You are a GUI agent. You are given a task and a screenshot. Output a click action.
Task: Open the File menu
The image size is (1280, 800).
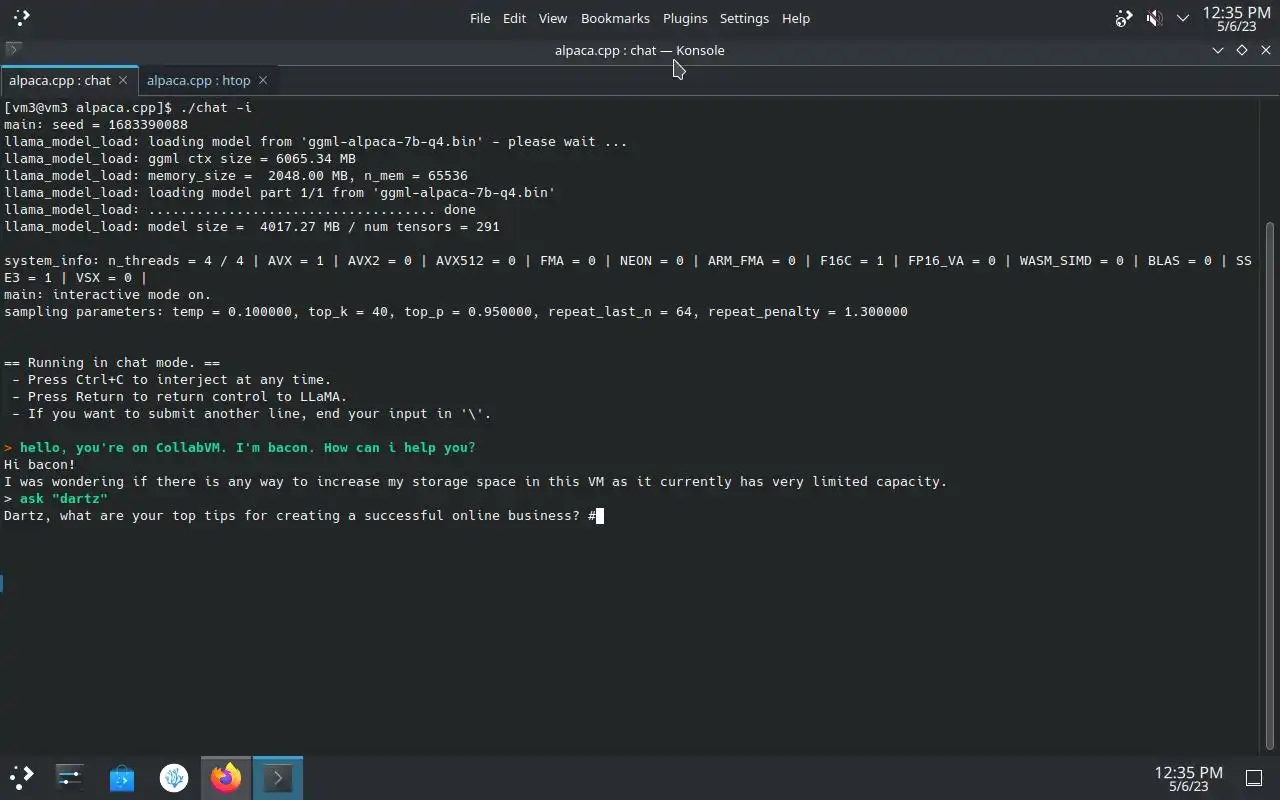(x=480, y=18)
